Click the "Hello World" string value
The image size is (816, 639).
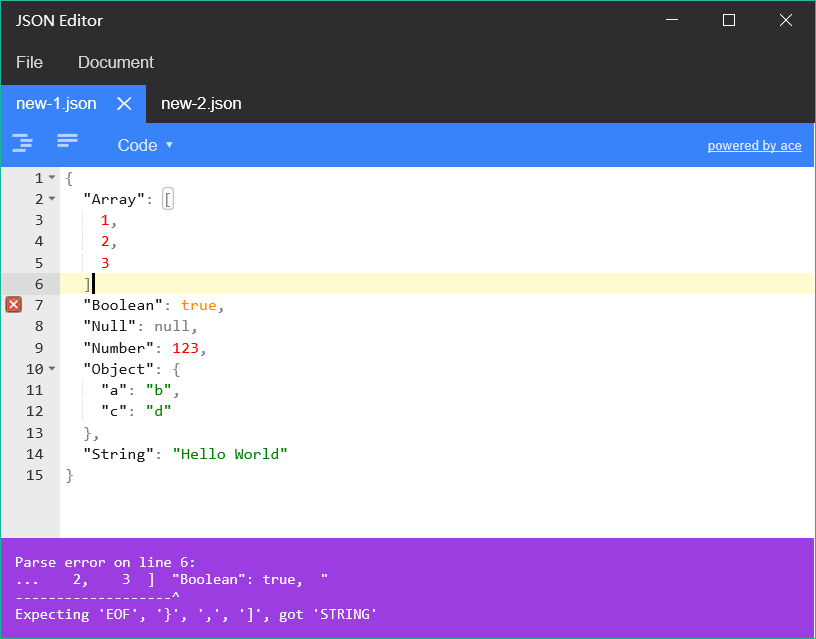(x=230, y=454)
